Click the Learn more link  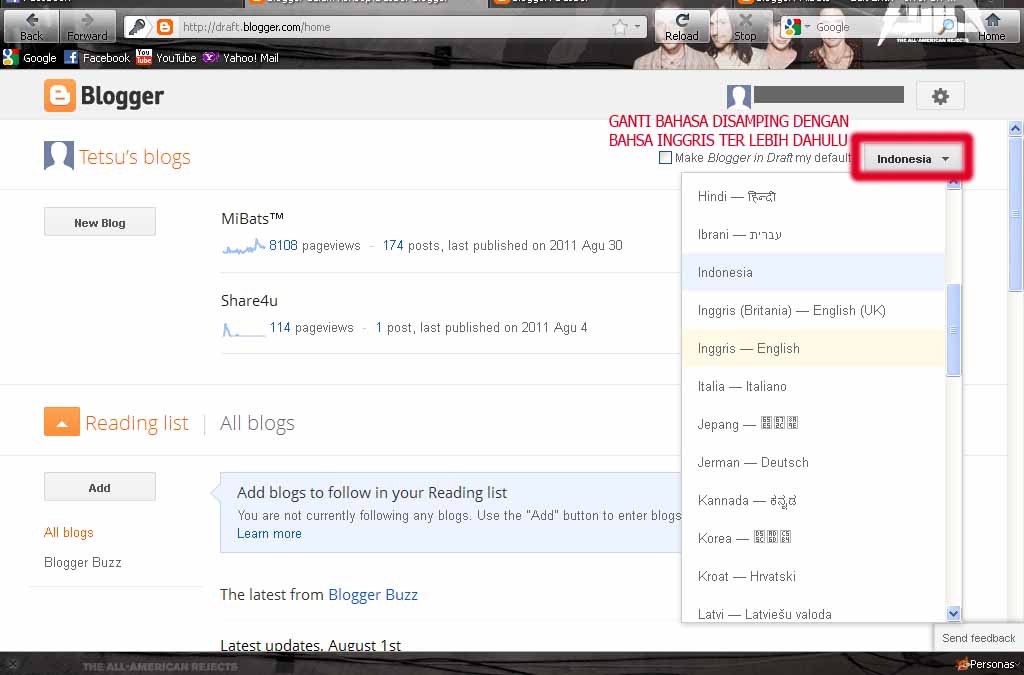268,533
